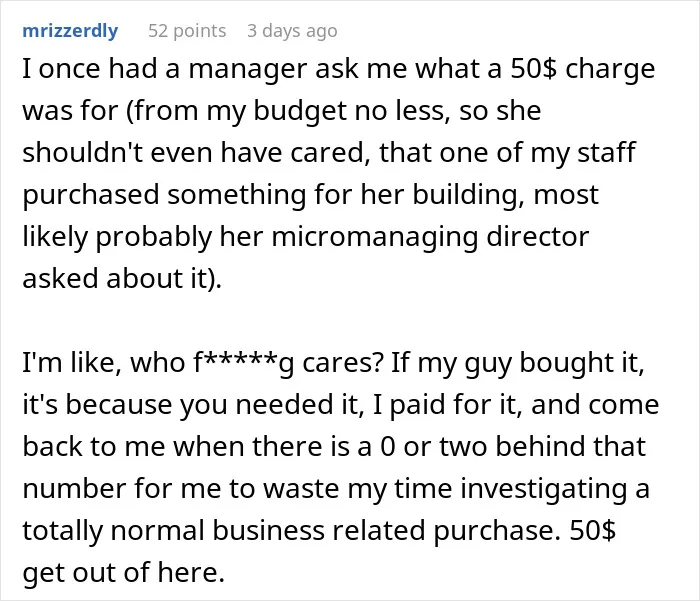This screenshot has width=700, height=601.
Task: Click the 3 days ago timestamp
Action: pyautogui.click(x=292, y=31)
